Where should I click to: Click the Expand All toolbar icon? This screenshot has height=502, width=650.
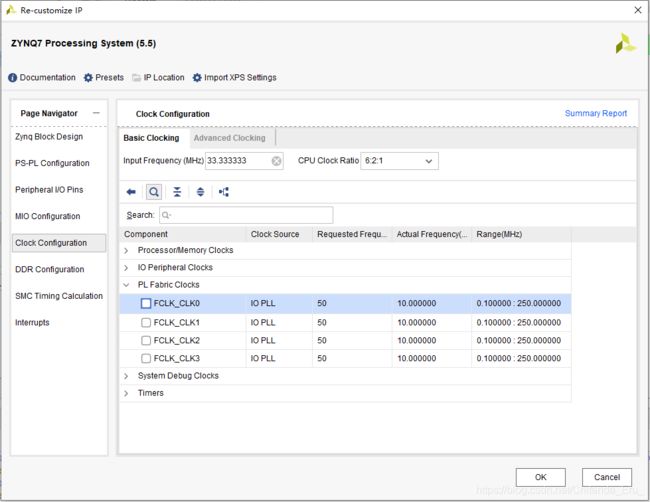pos(200,192)
